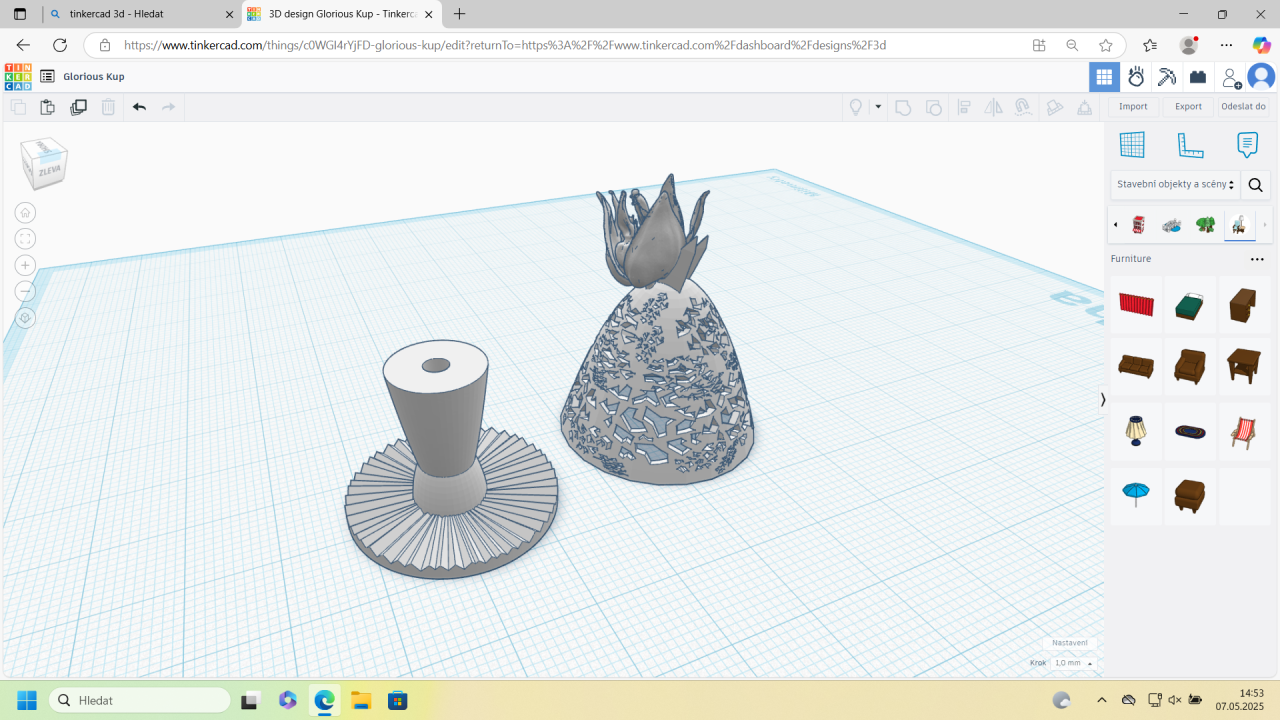Click the invite collaborator person icon

(x=1231, y=77)
